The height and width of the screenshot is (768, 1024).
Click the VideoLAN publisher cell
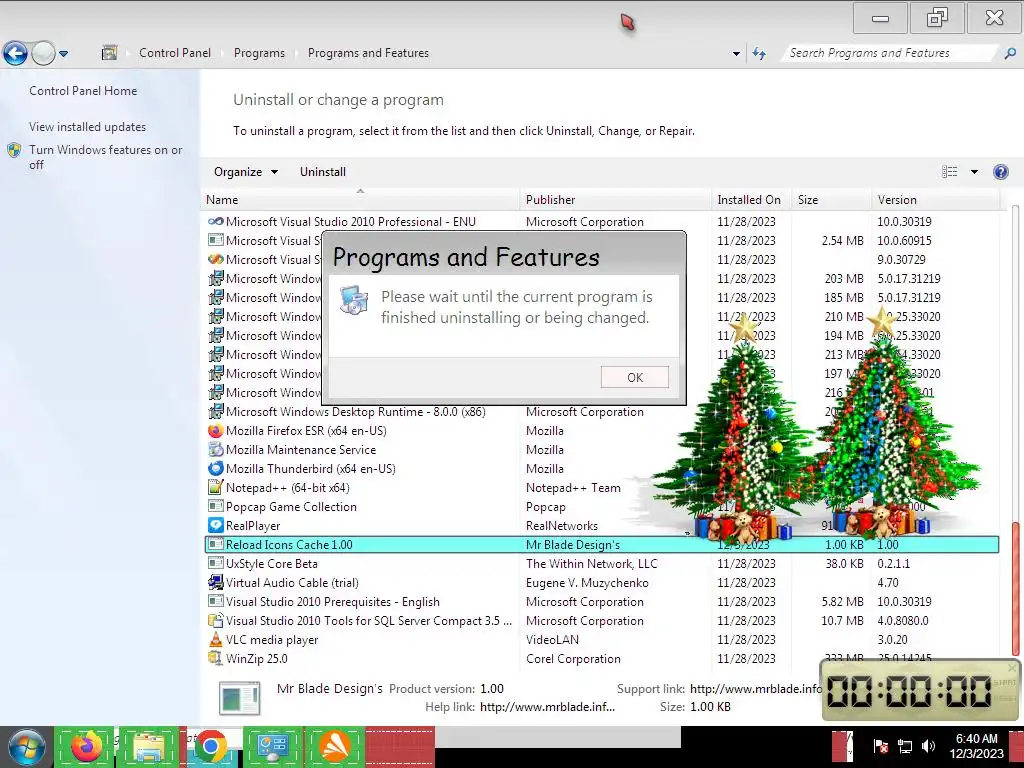[552, 640]
